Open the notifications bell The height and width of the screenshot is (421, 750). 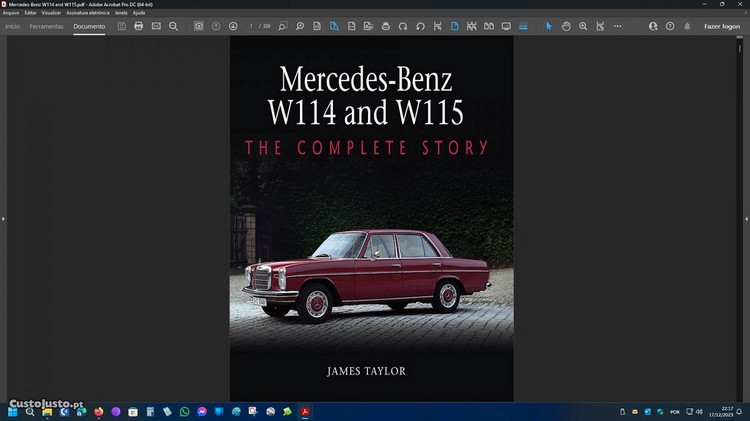point(687,26)
